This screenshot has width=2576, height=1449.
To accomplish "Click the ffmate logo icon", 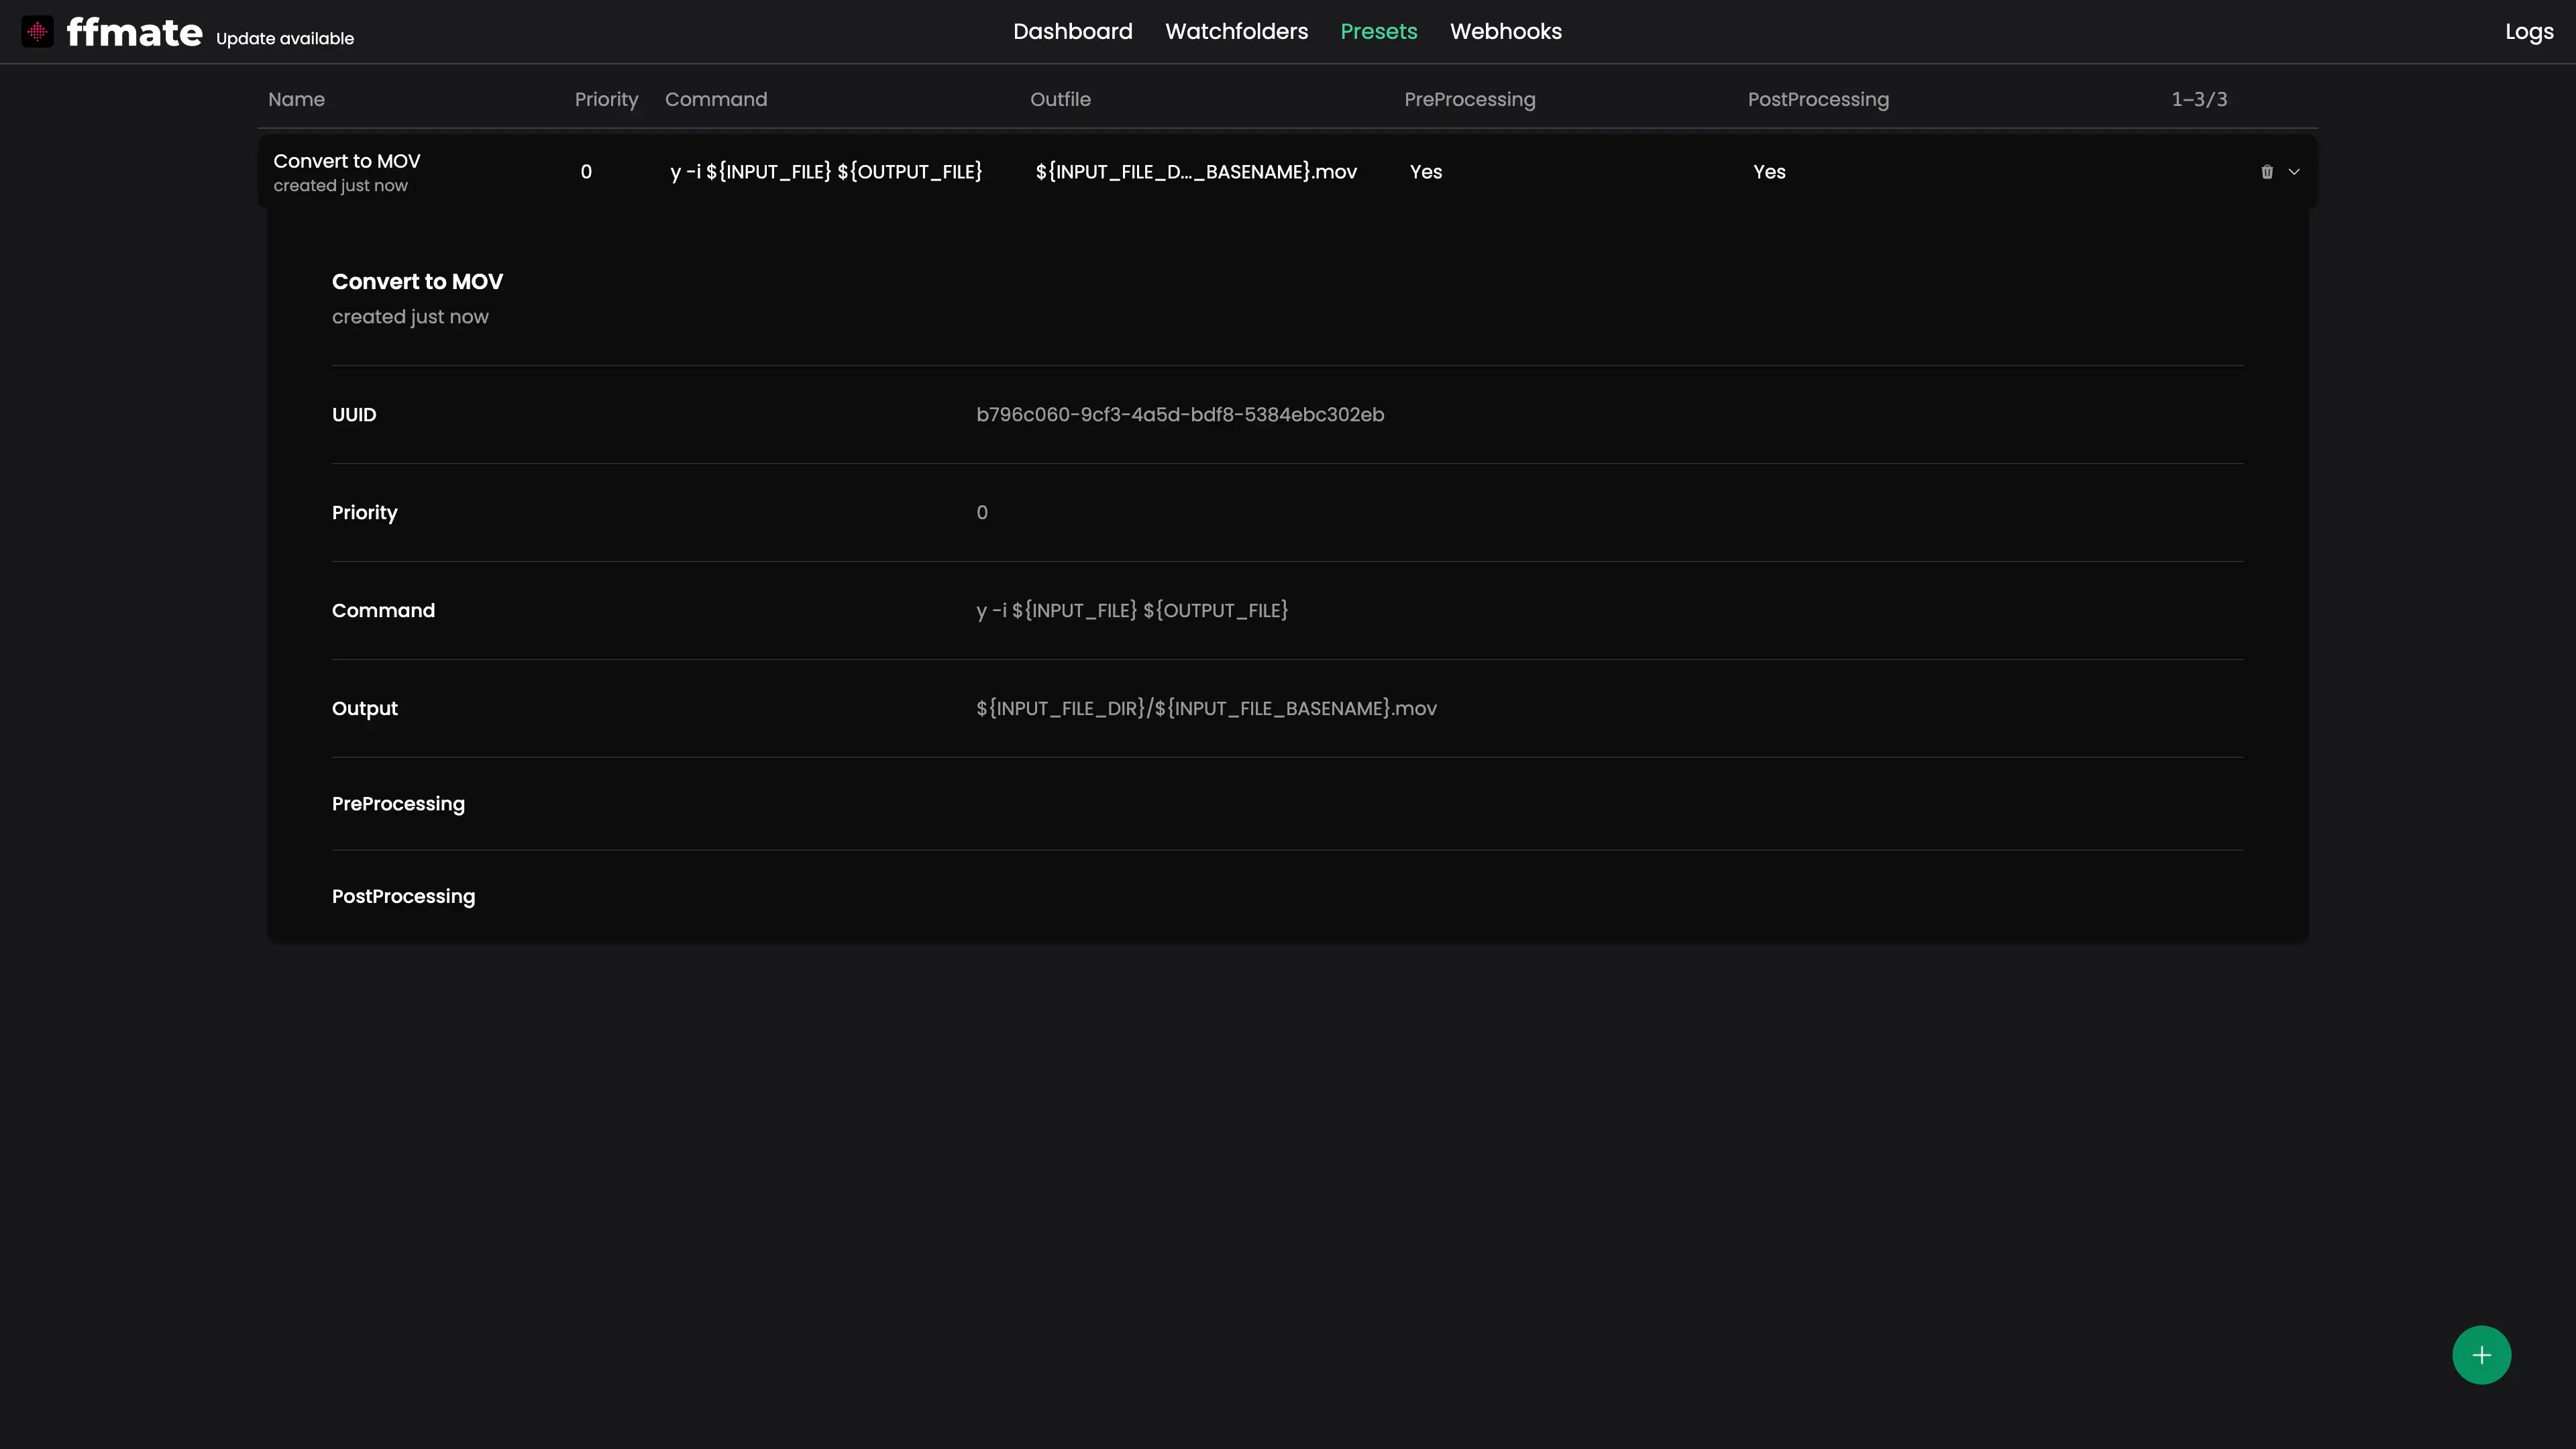I will 37,32.
